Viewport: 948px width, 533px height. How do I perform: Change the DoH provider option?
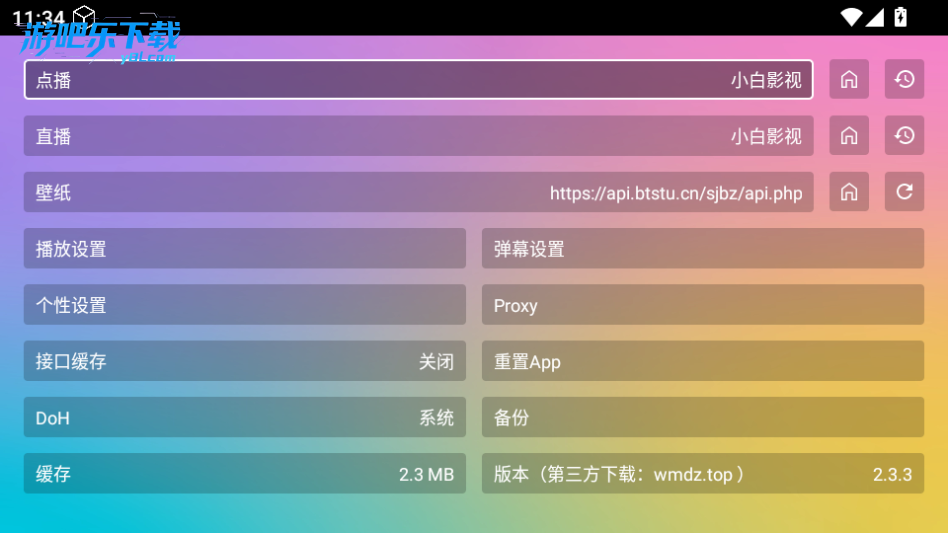pos(245,417)
